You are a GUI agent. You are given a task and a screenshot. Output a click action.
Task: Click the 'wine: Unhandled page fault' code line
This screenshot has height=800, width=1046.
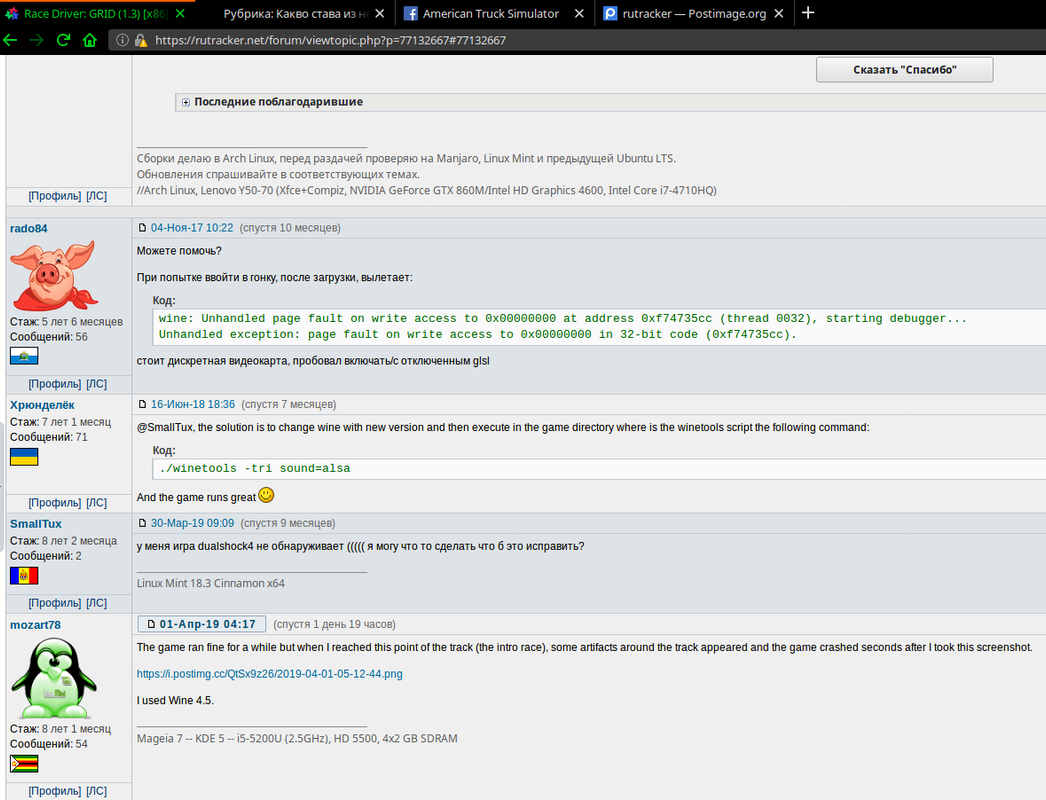pos(562,318)
